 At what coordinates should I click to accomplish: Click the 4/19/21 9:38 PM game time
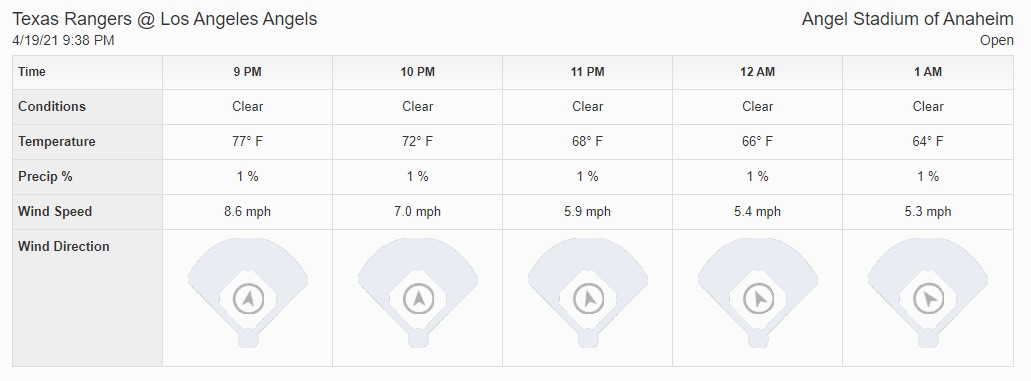(x=64, y=41)
